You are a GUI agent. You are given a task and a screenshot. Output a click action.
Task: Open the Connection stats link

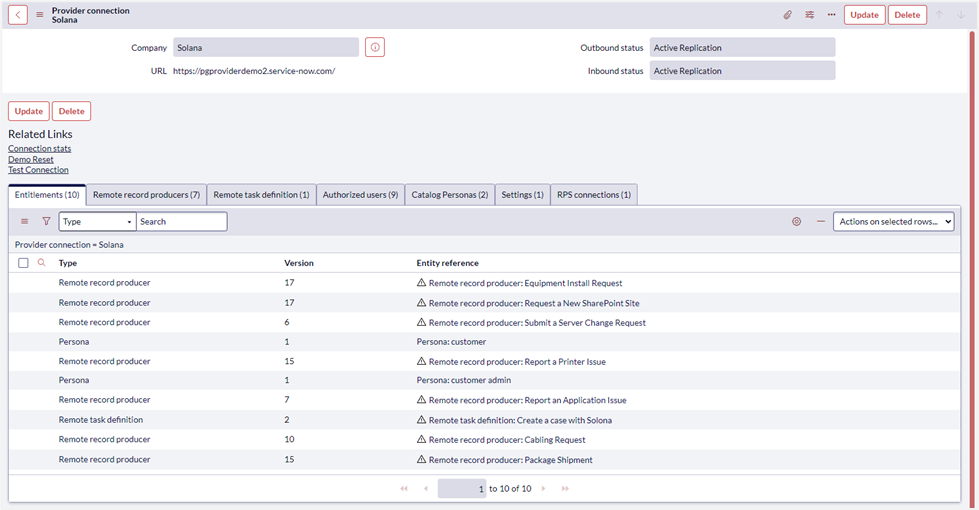click(39, 149)
